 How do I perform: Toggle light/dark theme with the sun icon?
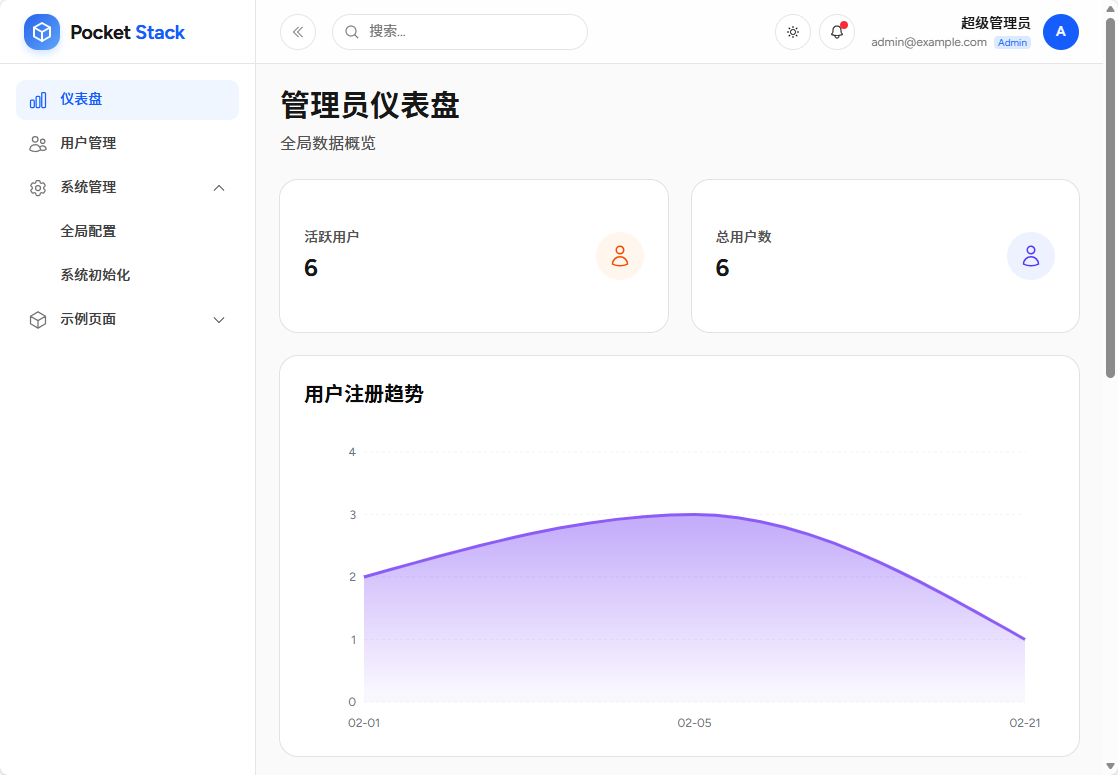(792, 32)
